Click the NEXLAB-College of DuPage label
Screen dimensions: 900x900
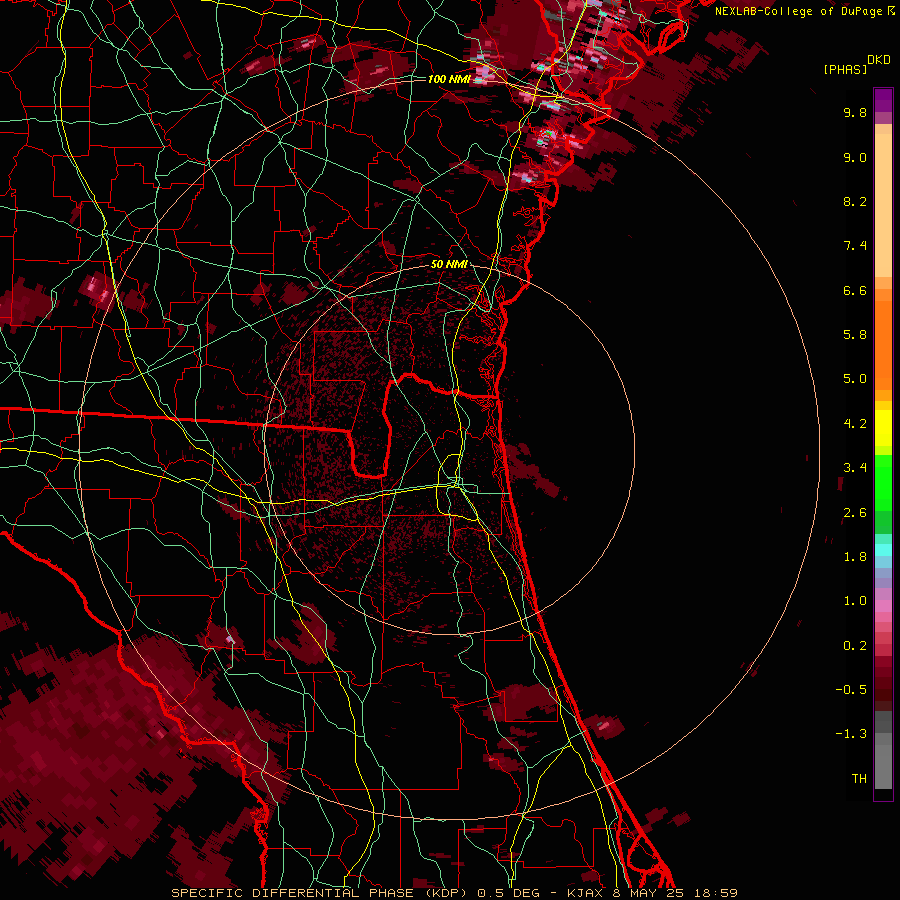click(799, 11)
